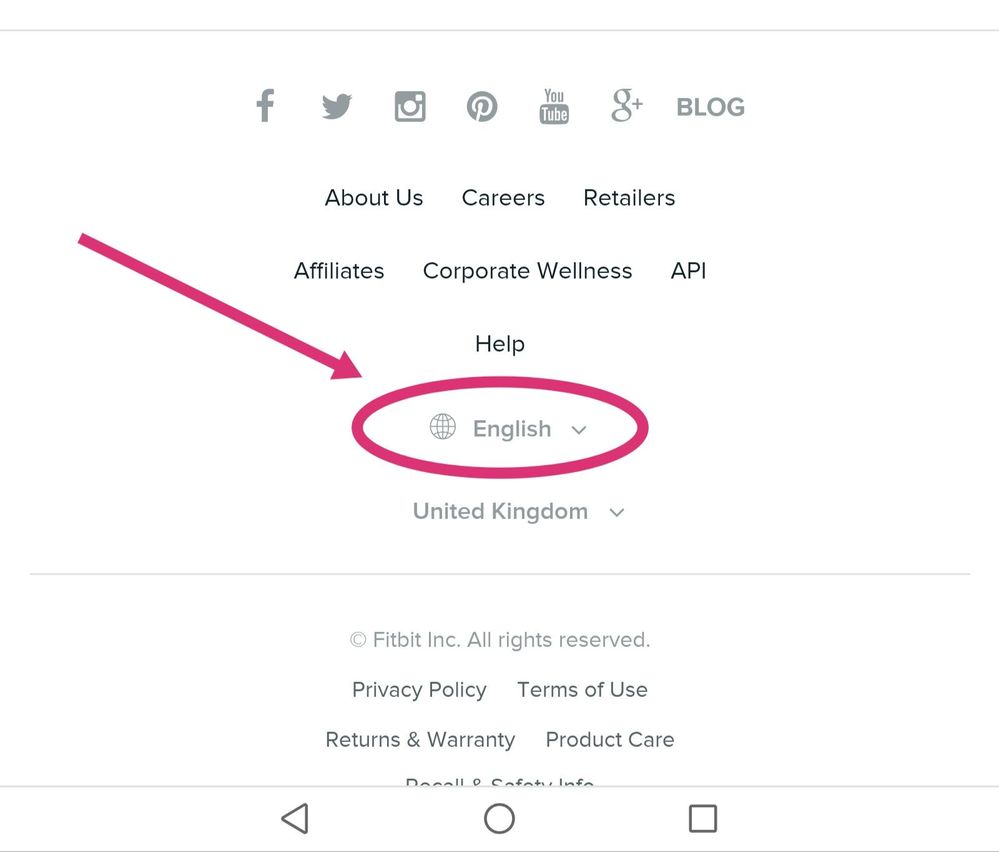Viewport: 999px width, 852px height.
Task: Visit the Corporate Wellness page
Action: (528, 271)
